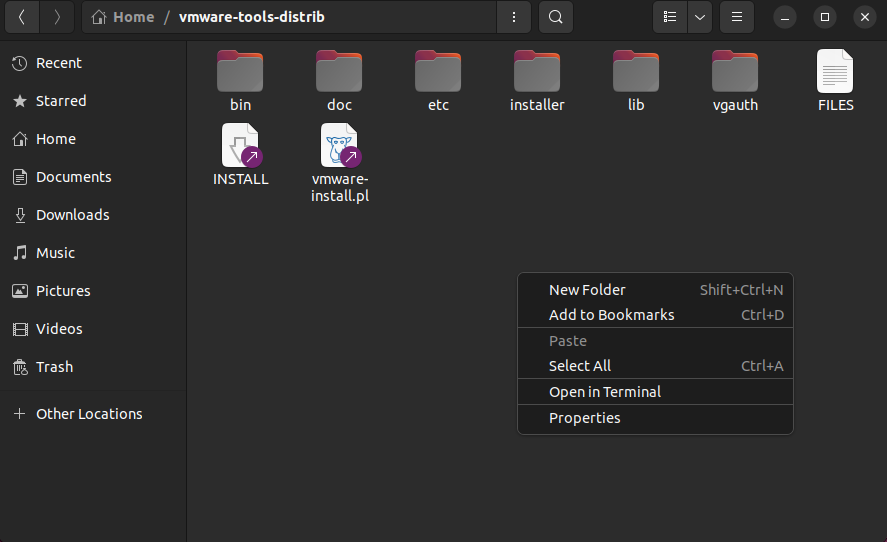Click the Videos film icon in sidebar

point(20,329)
